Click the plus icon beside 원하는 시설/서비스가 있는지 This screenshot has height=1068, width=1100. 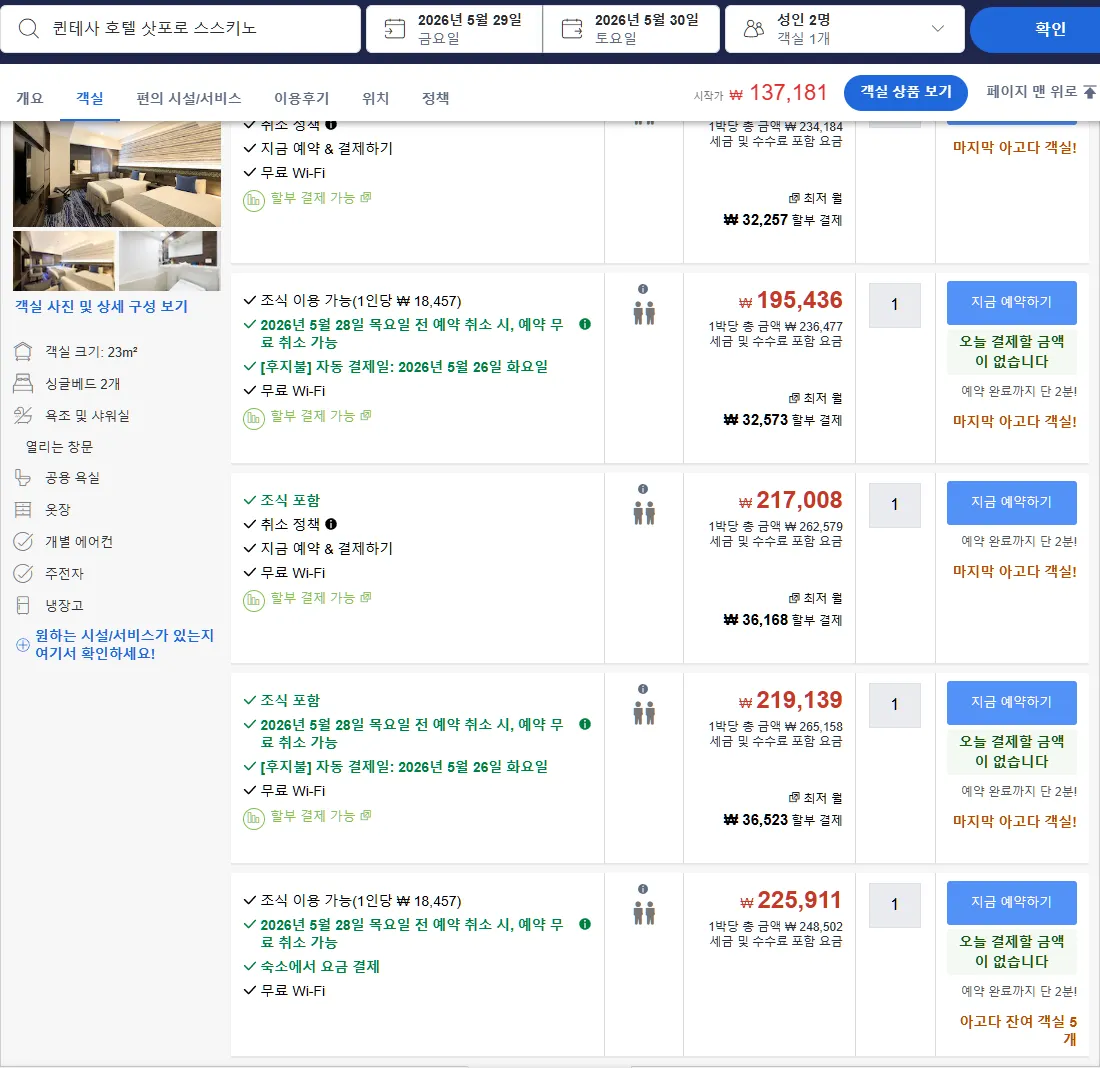click(23, 644)
